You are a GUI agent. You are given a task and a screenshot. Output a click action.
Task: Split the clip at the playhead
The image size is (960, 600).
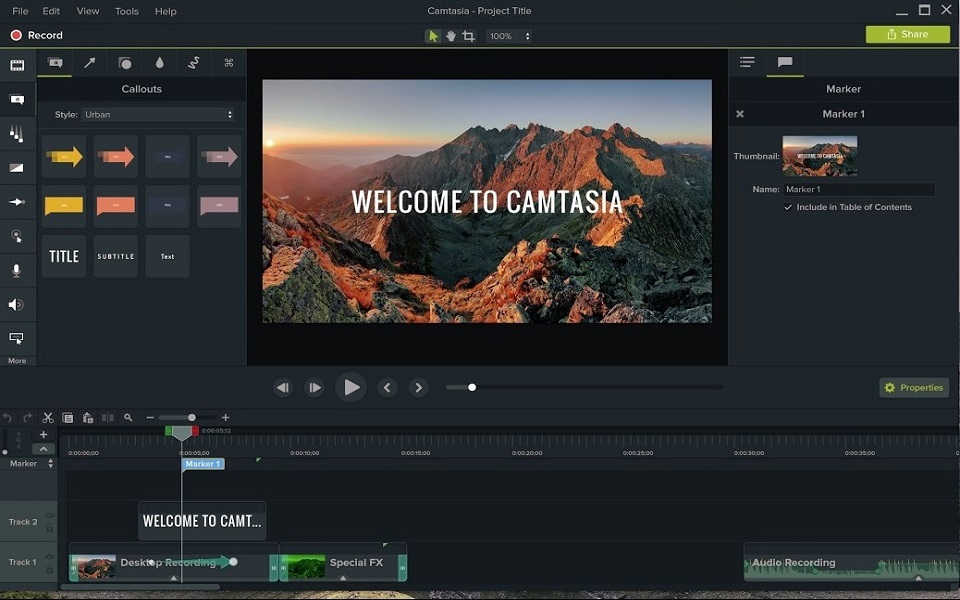pyautogui.click(x=108, y=418)
